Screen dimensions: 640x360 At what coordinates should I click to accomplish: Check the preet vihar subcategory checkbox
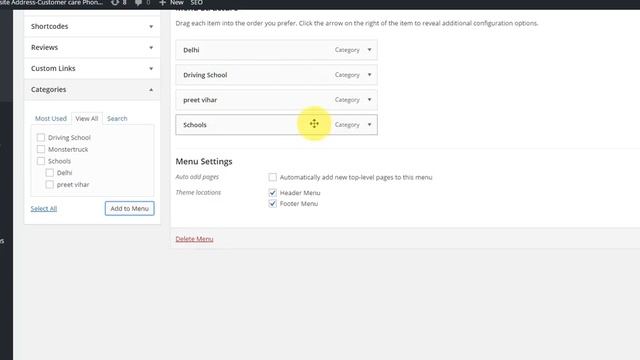coord(49,184)
